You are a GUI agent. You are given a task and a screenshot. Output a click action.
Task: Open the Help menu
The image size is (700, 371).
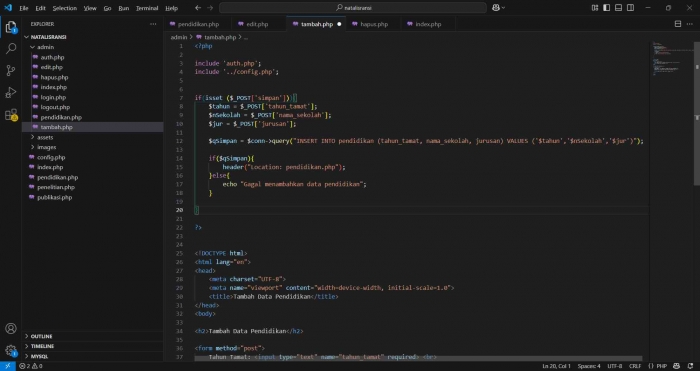[171, 8]
